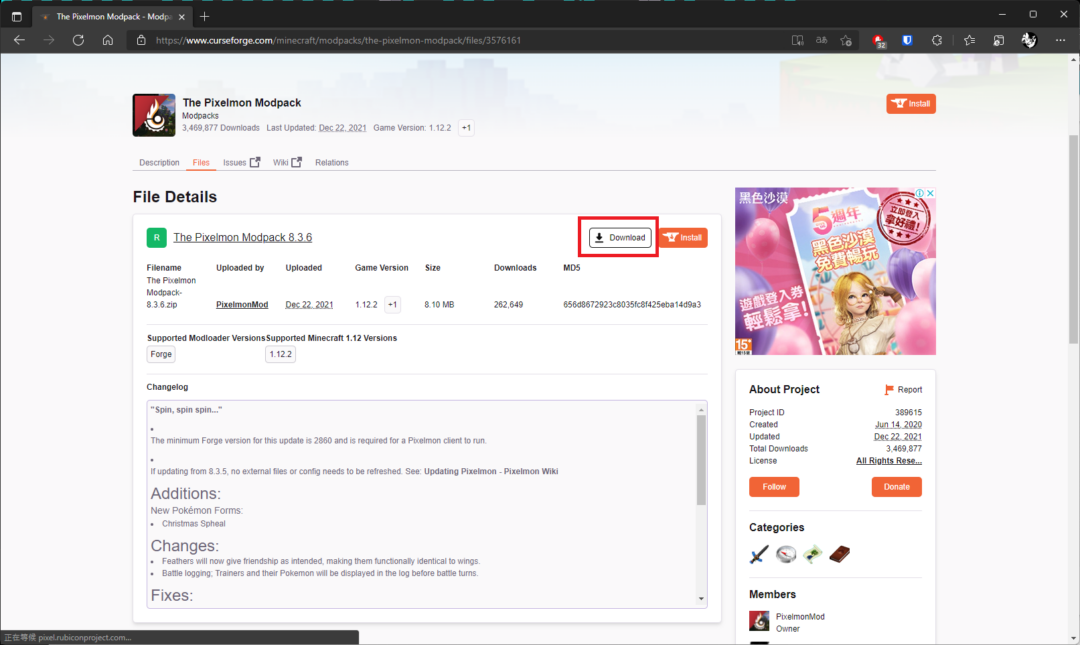Open the Wiki external tab
The image size is (1080, 645).
coord(287,163)
